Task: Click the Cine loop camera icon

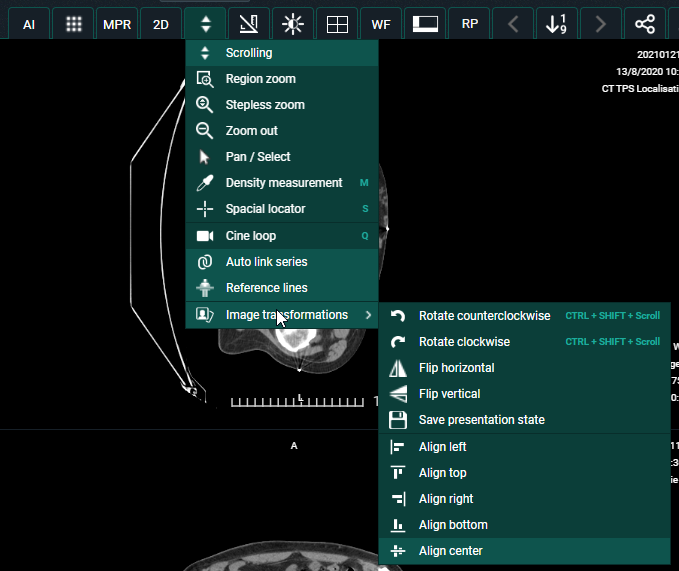Action: tap(205, 236)
